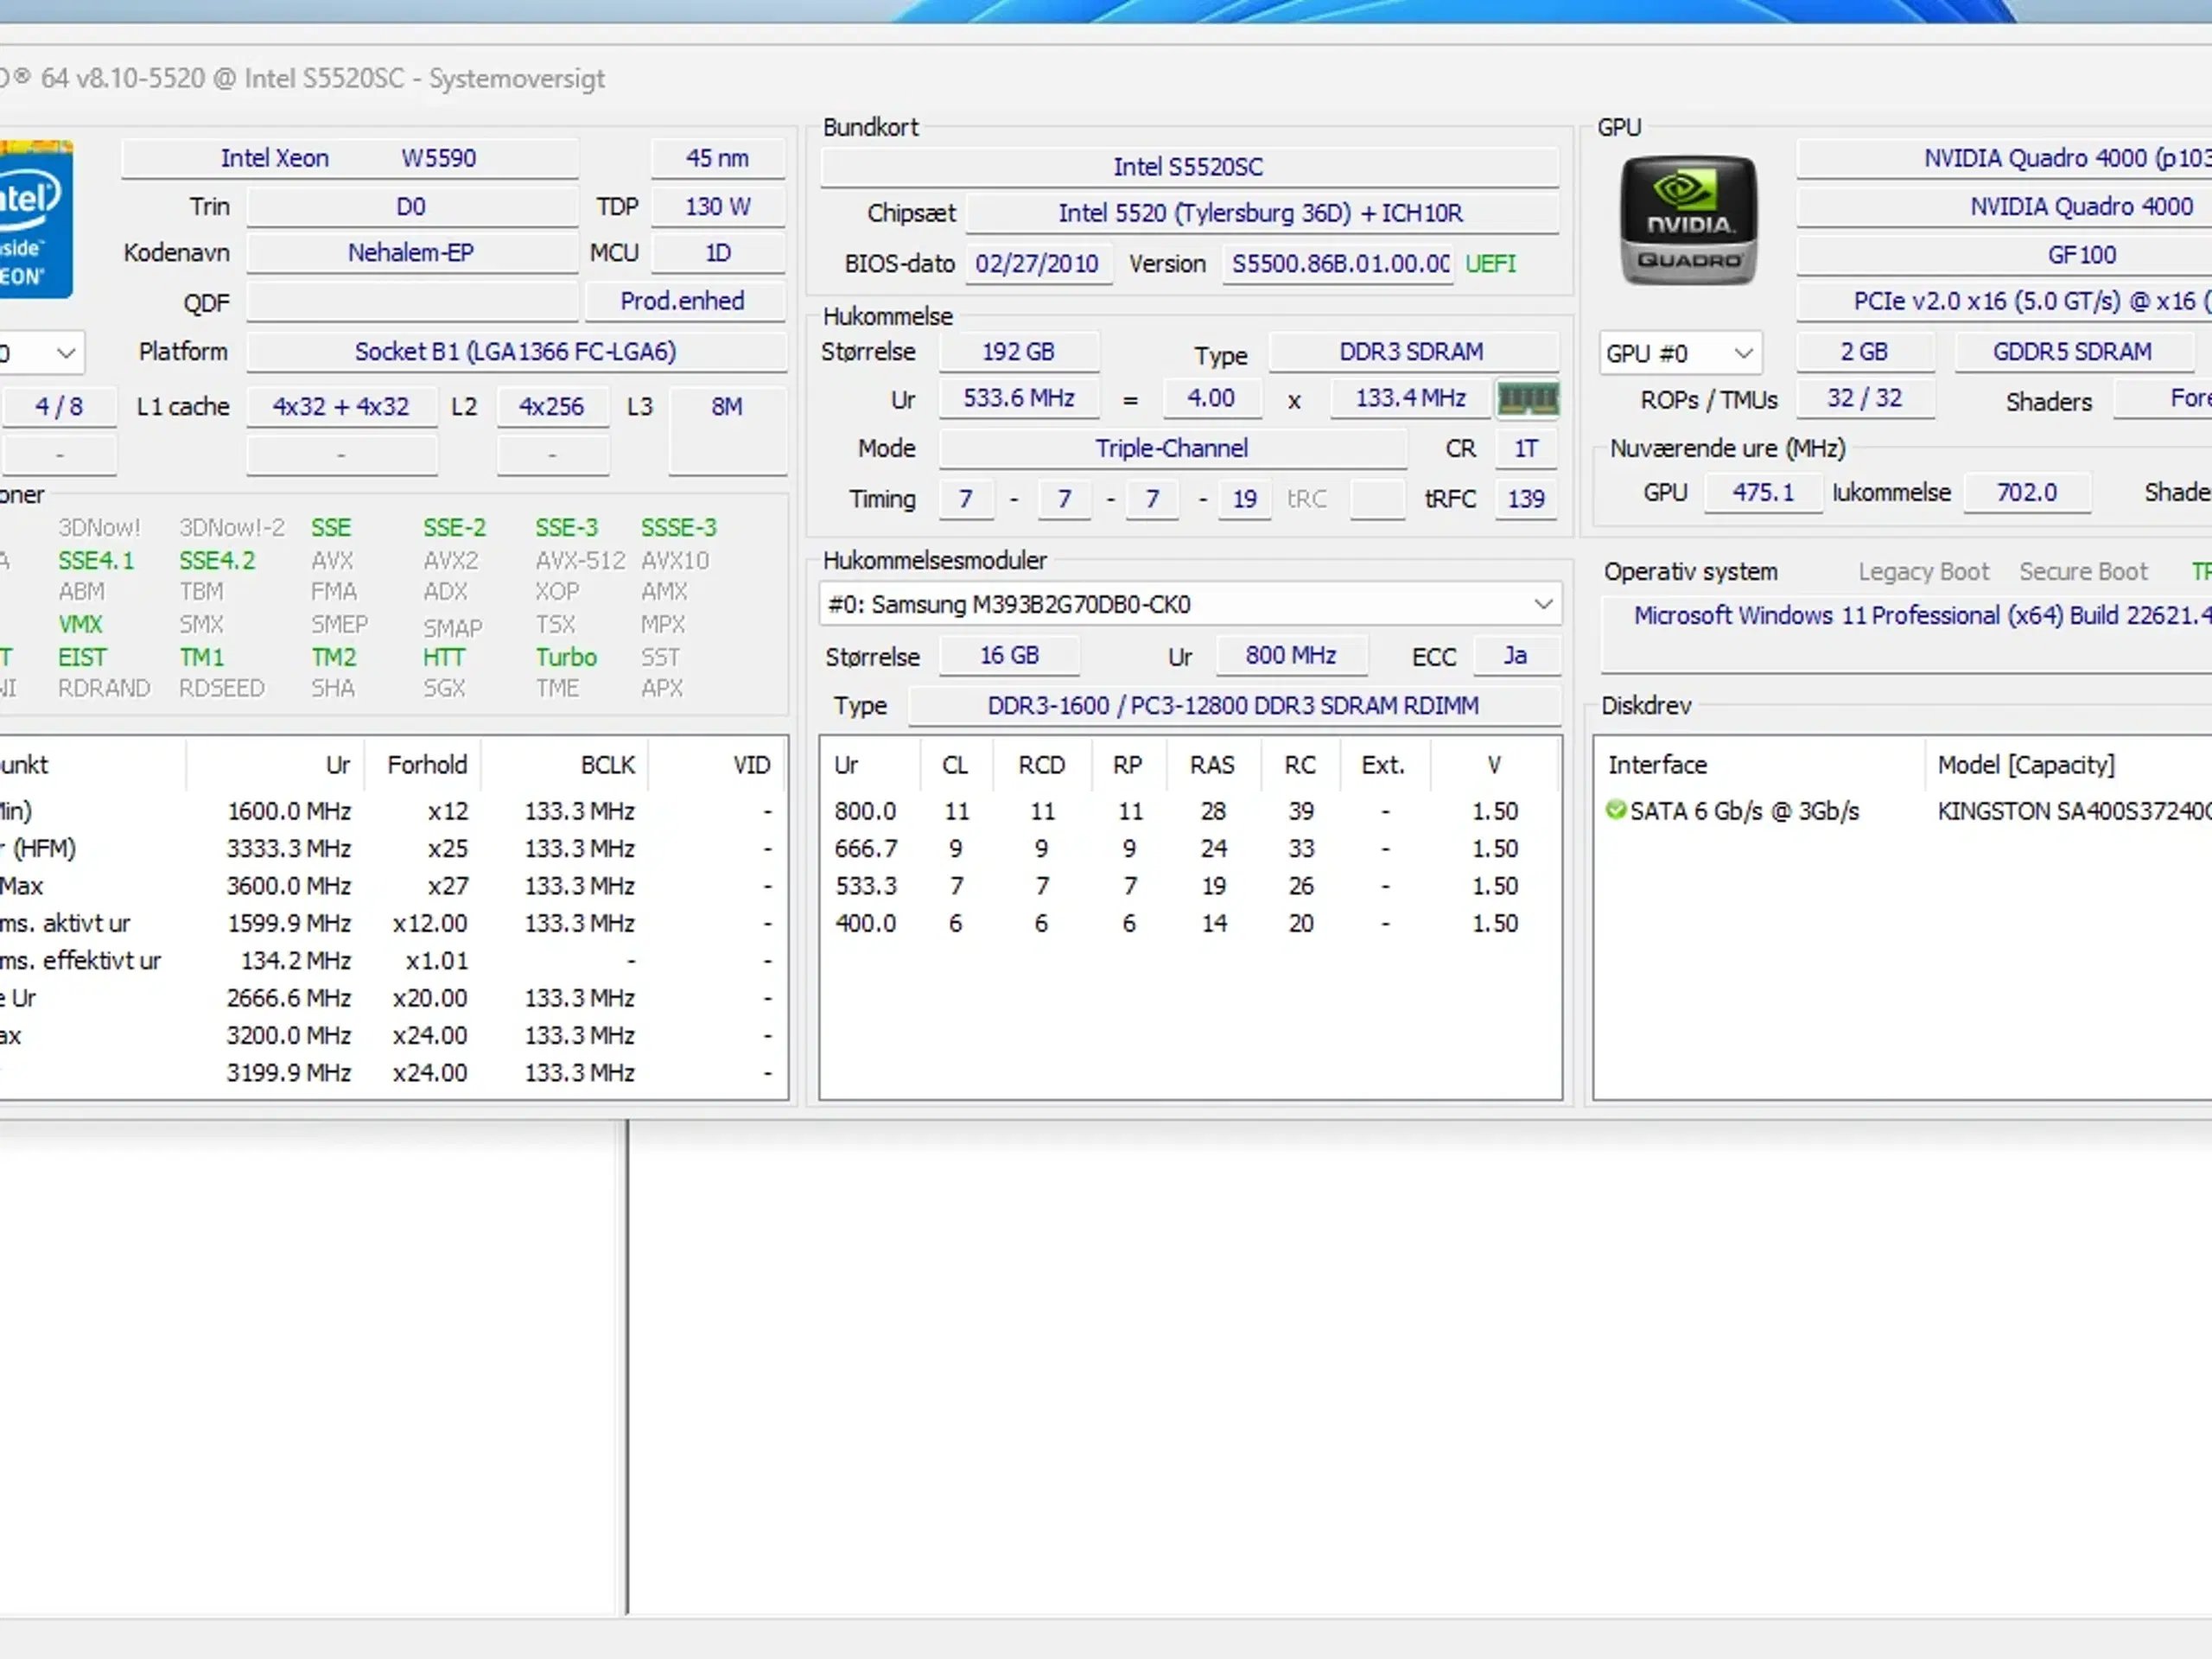Open the GPU #0 selector dropdown

[1680, 353]
